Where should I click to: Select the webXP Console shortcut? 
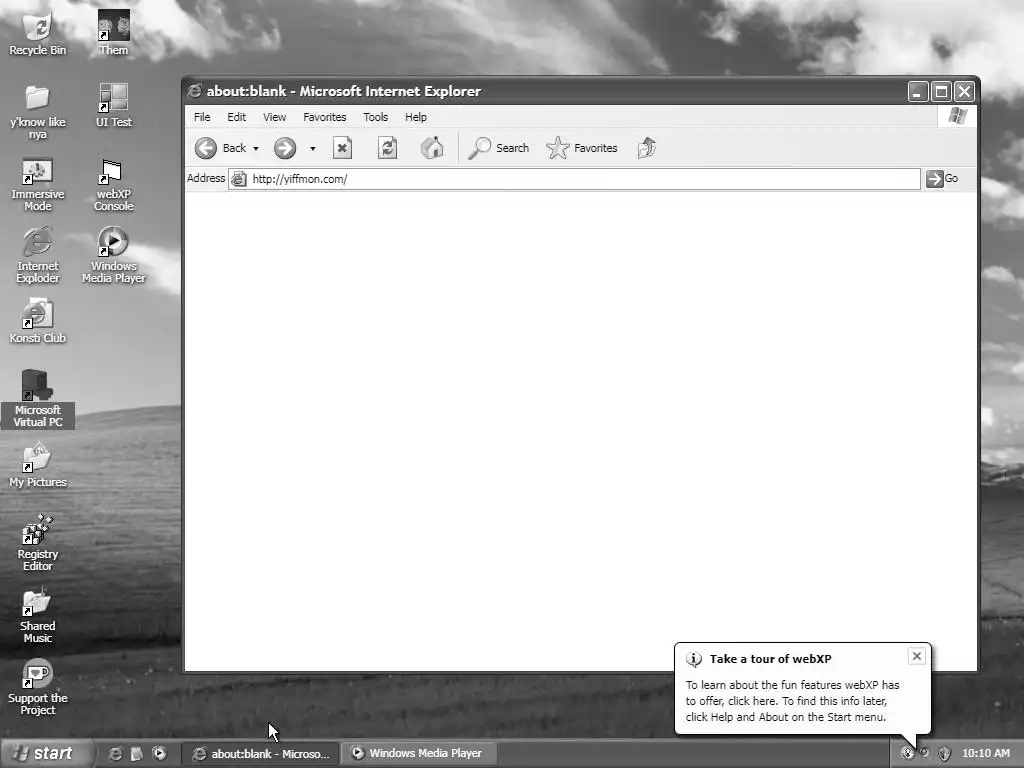click(x=114, y=185)
